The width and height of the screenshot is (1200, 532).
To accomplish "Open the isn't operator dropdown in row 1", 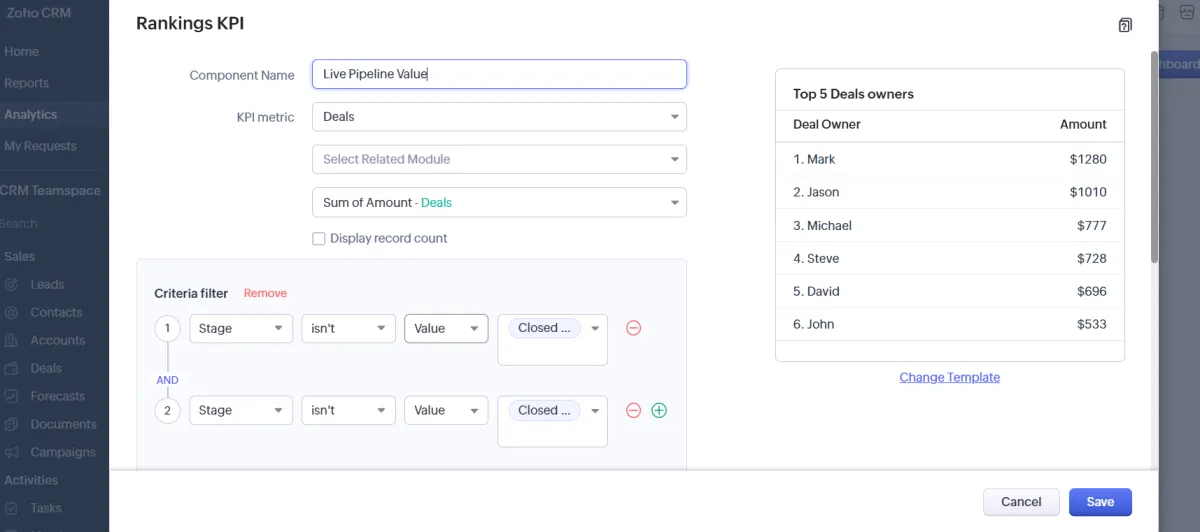I will pos(348,328).
